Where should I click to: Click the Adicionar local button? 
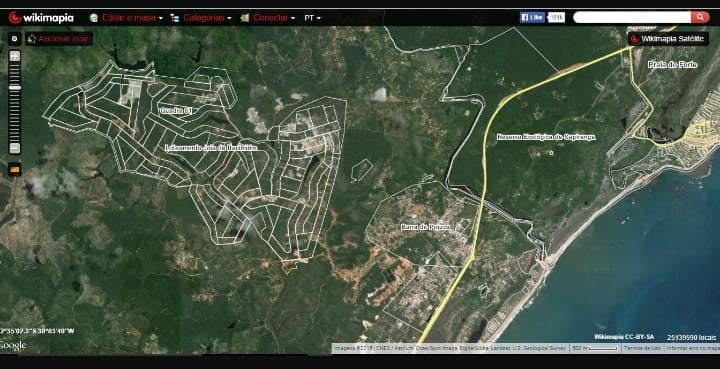[59, 39]
